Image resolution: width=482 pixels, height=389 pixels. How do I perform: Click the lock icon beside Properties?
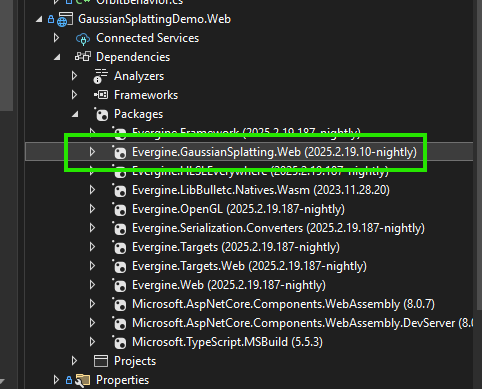tap(69, 380)
